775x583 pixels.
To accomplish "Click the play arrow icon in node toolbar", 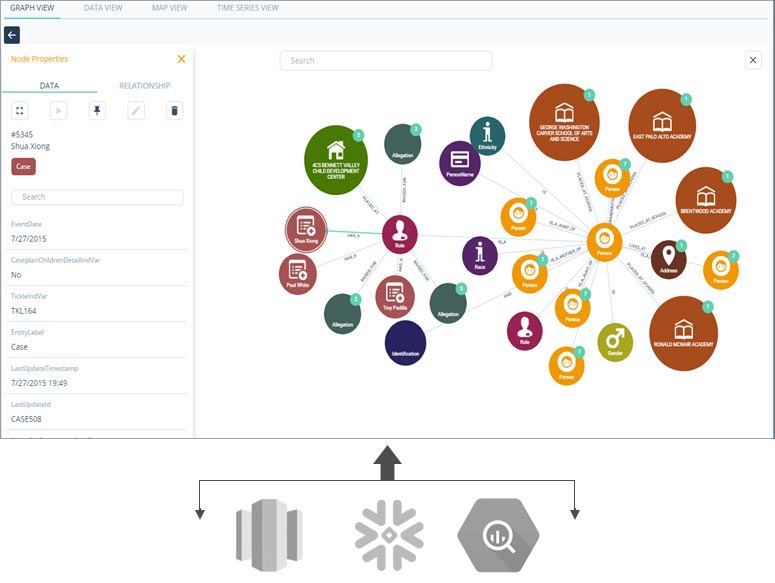I will [58, 111].
